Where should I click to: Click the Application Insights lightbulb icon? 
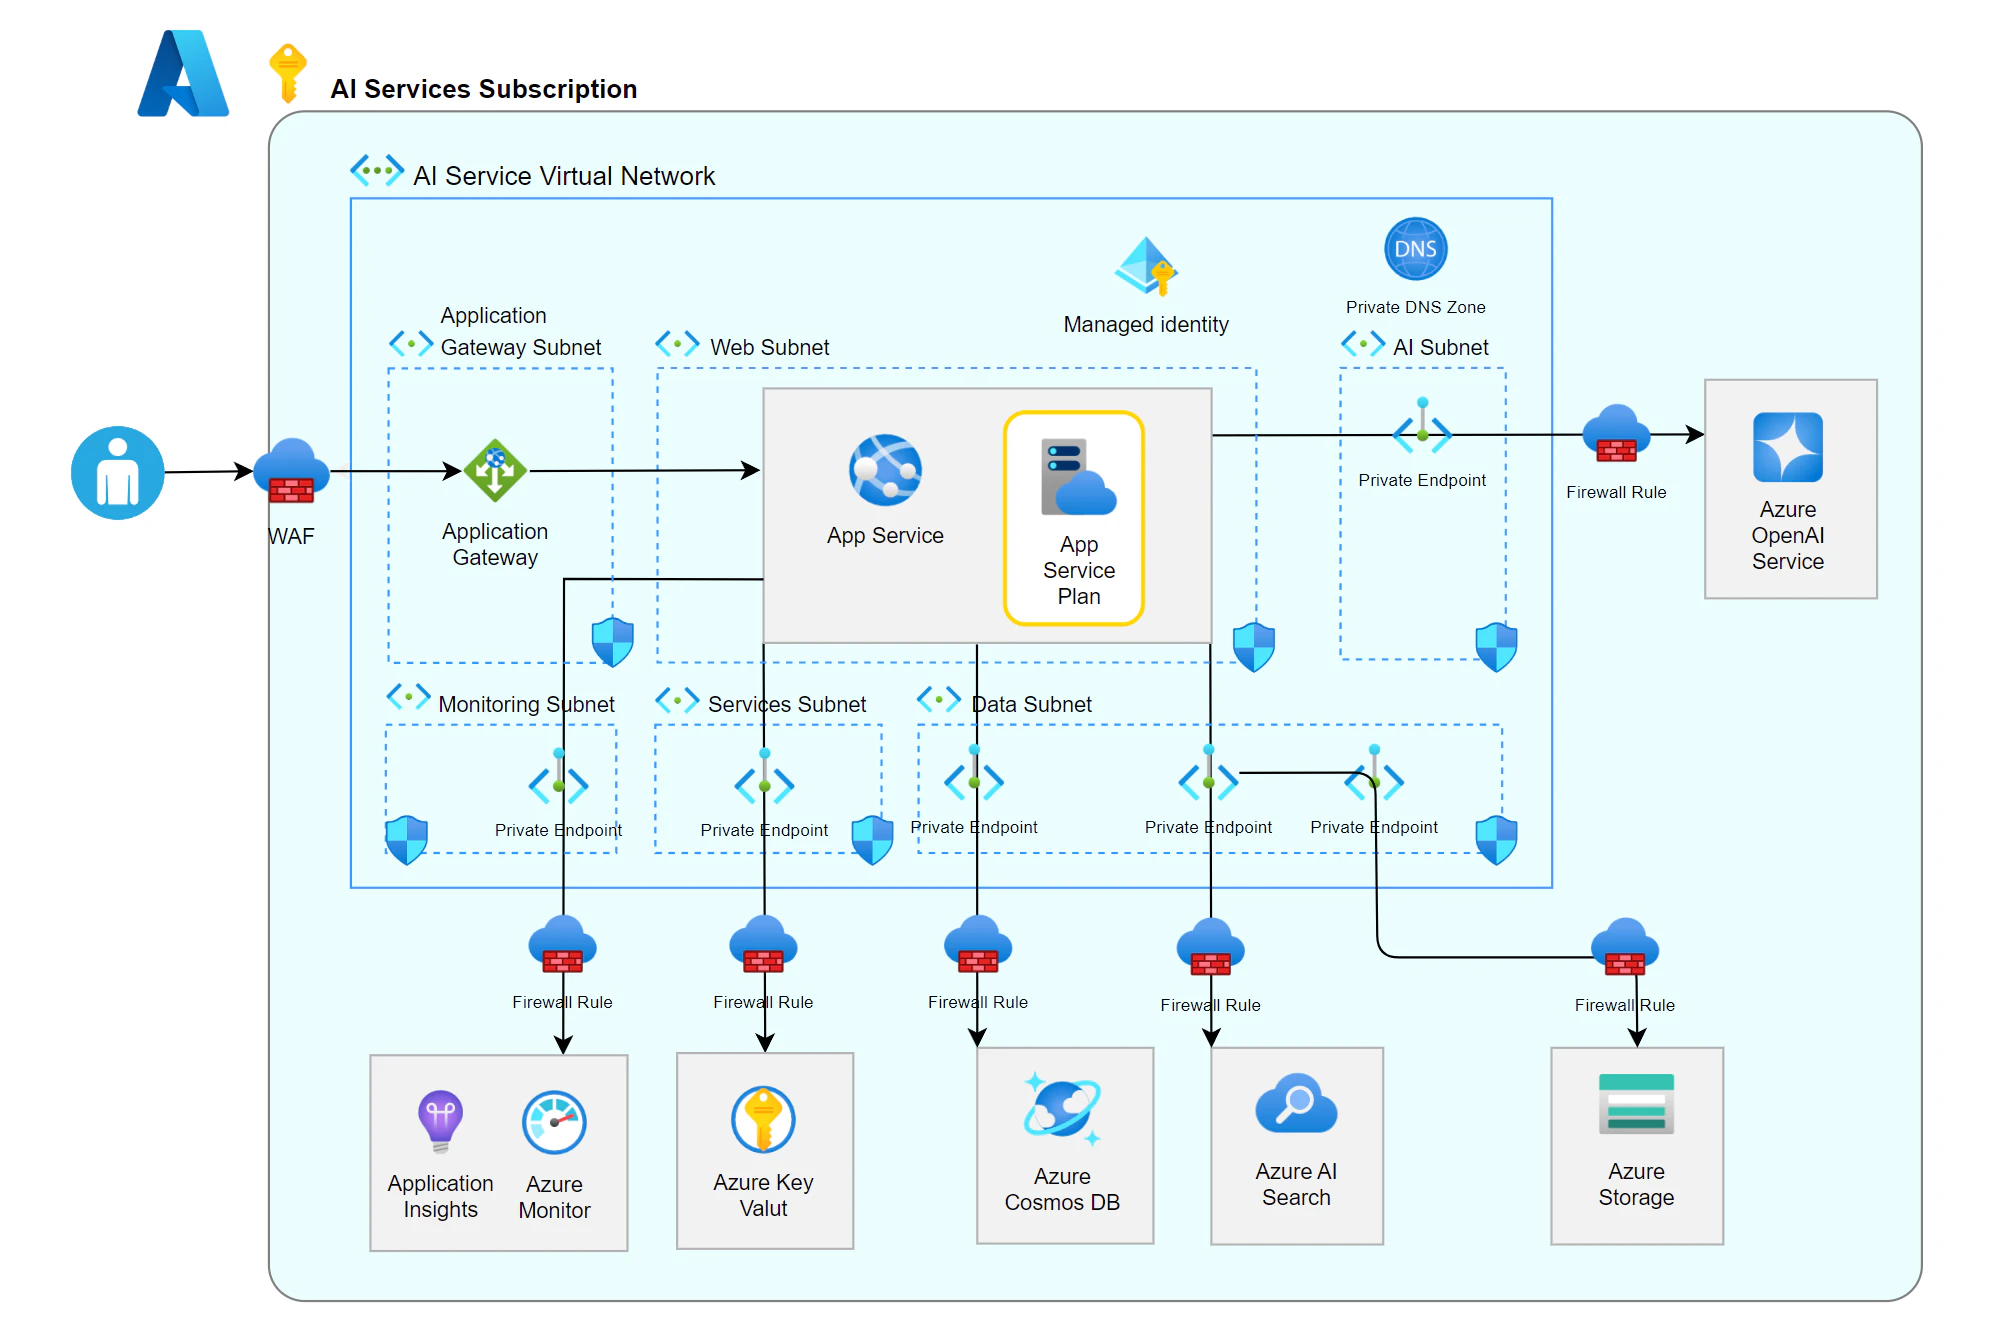point(440,1121)
